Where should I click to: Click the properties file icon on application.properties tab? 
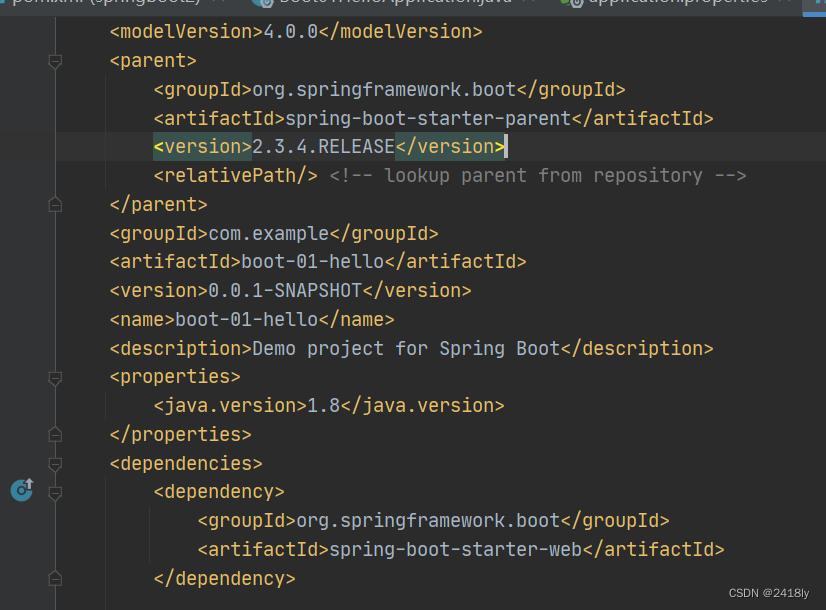[x=571, y=2]
